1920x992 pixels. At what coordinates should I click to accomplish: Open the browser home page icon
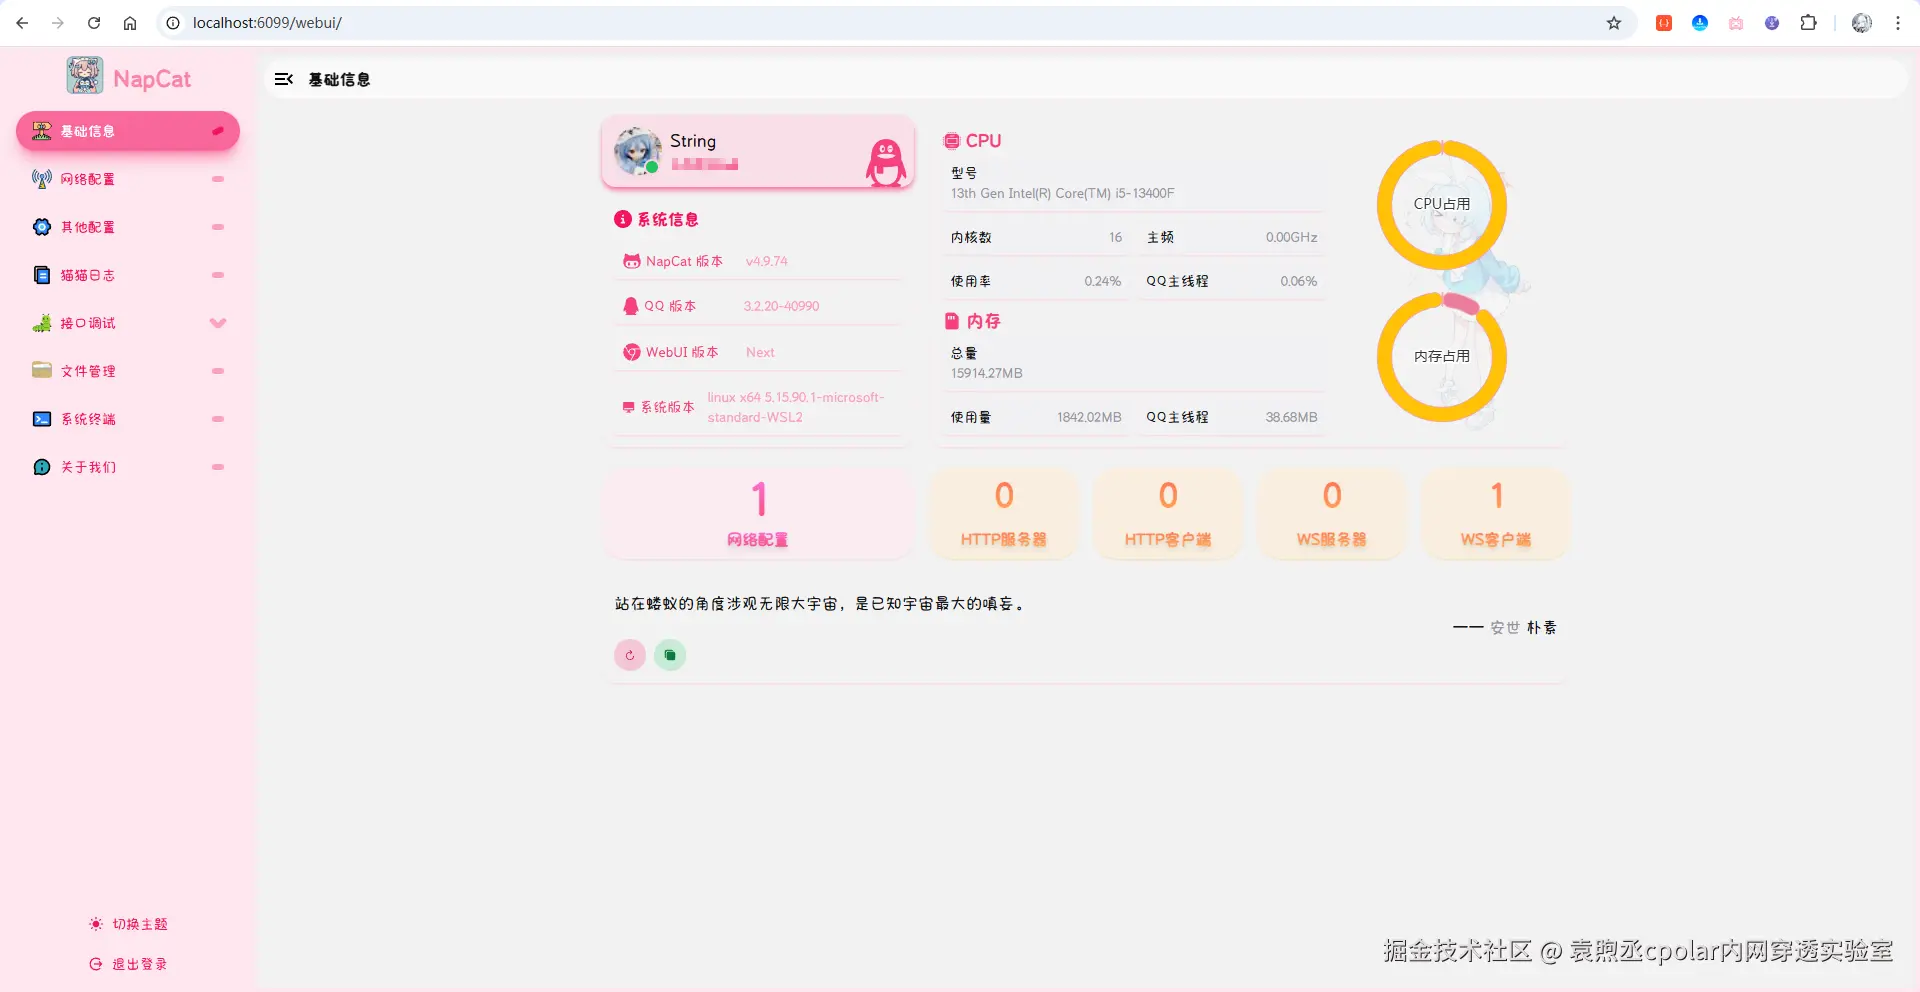click(x=130, y=23)
